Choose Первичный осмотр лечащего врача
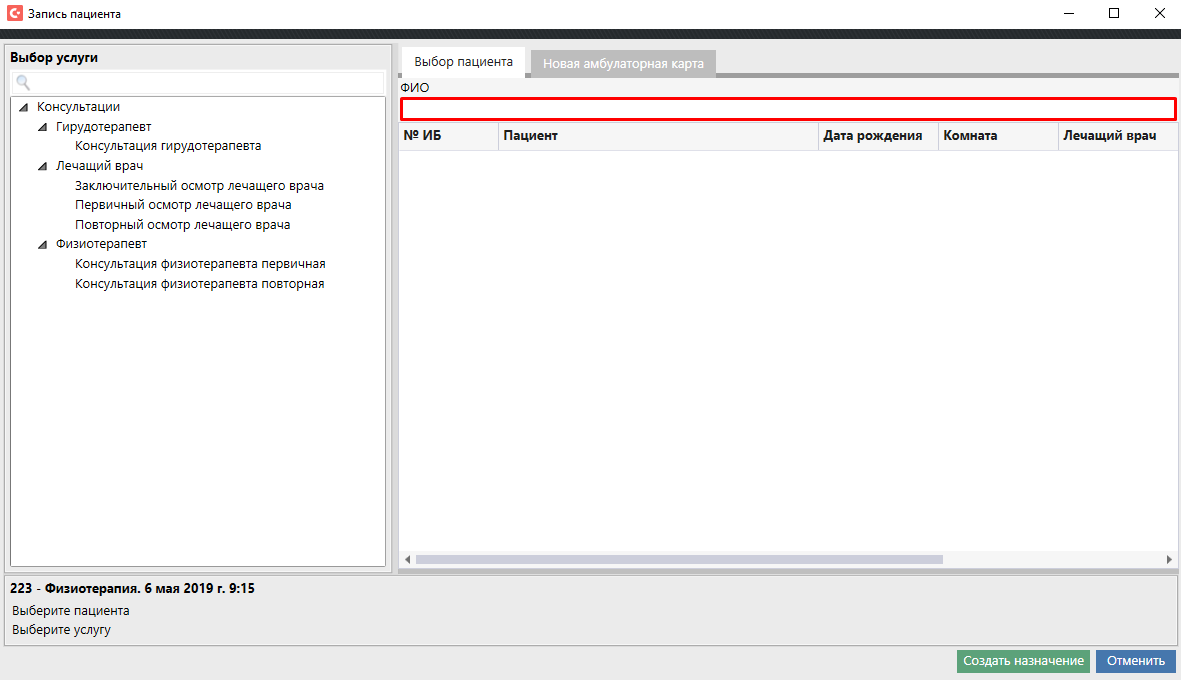This screenshot has width=1181, height=680. [x=183, y=205]
